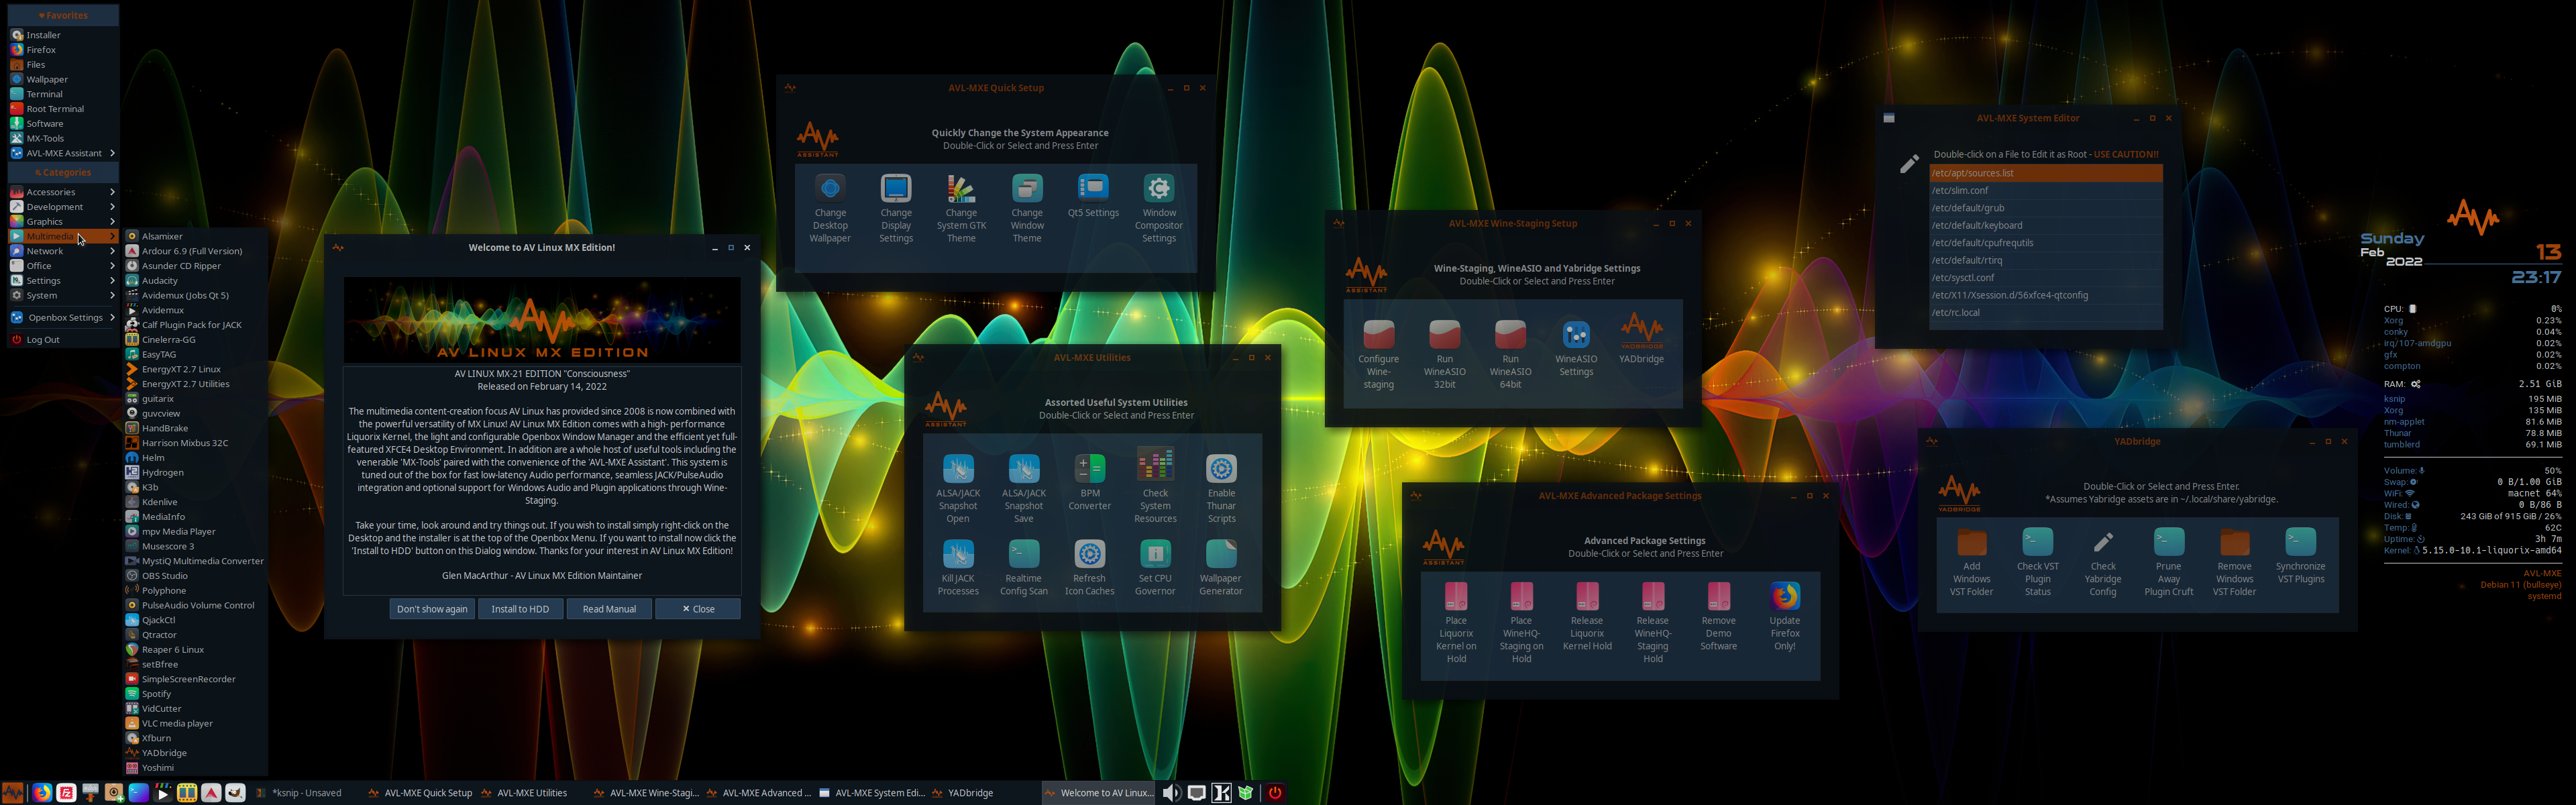Click the Install to HDD button
The width and height of the screenshot is (2576, 805).
click(520, 609)
